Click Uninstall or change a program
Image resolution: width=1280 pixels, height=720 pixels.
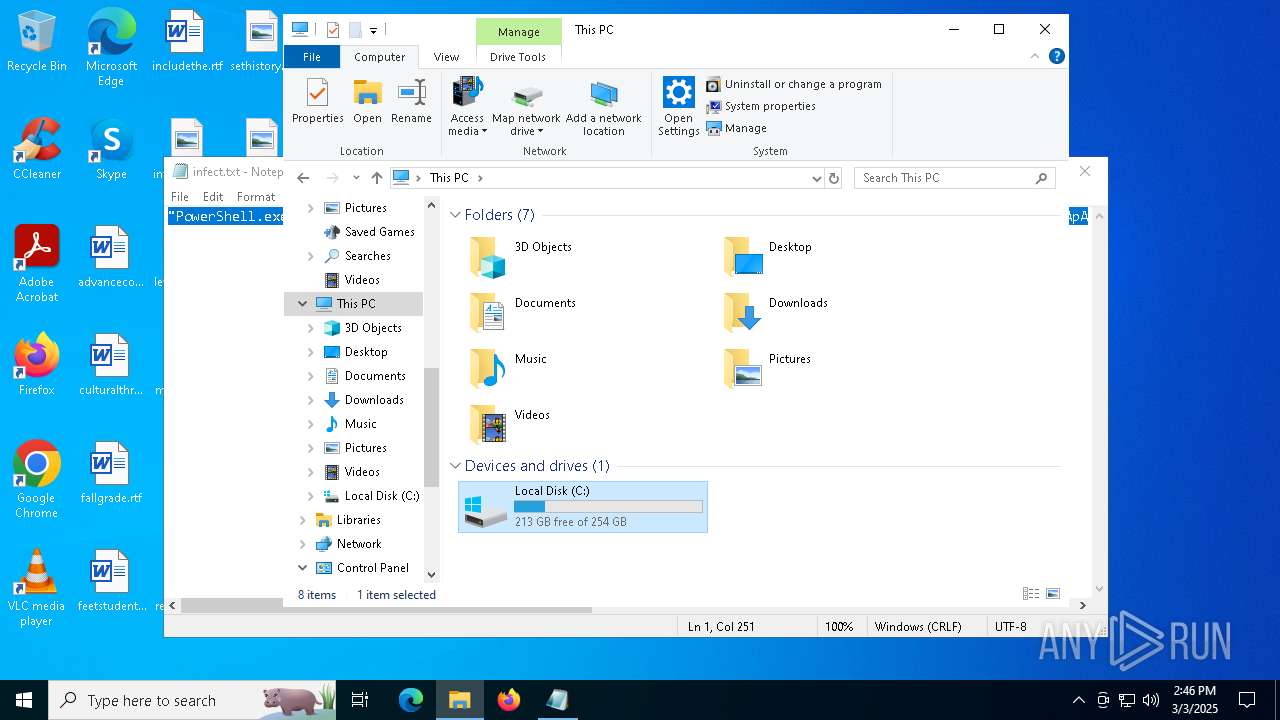pos(794,84)
